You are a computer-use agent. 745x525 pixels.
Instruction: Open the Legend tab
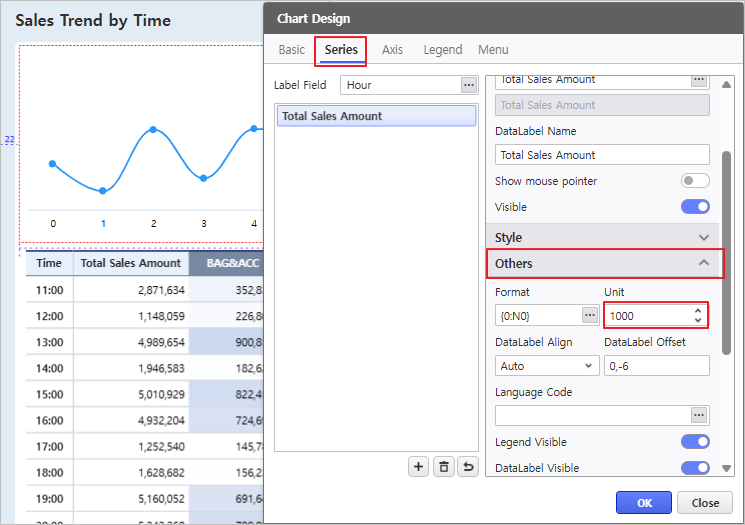coord(442,50)
